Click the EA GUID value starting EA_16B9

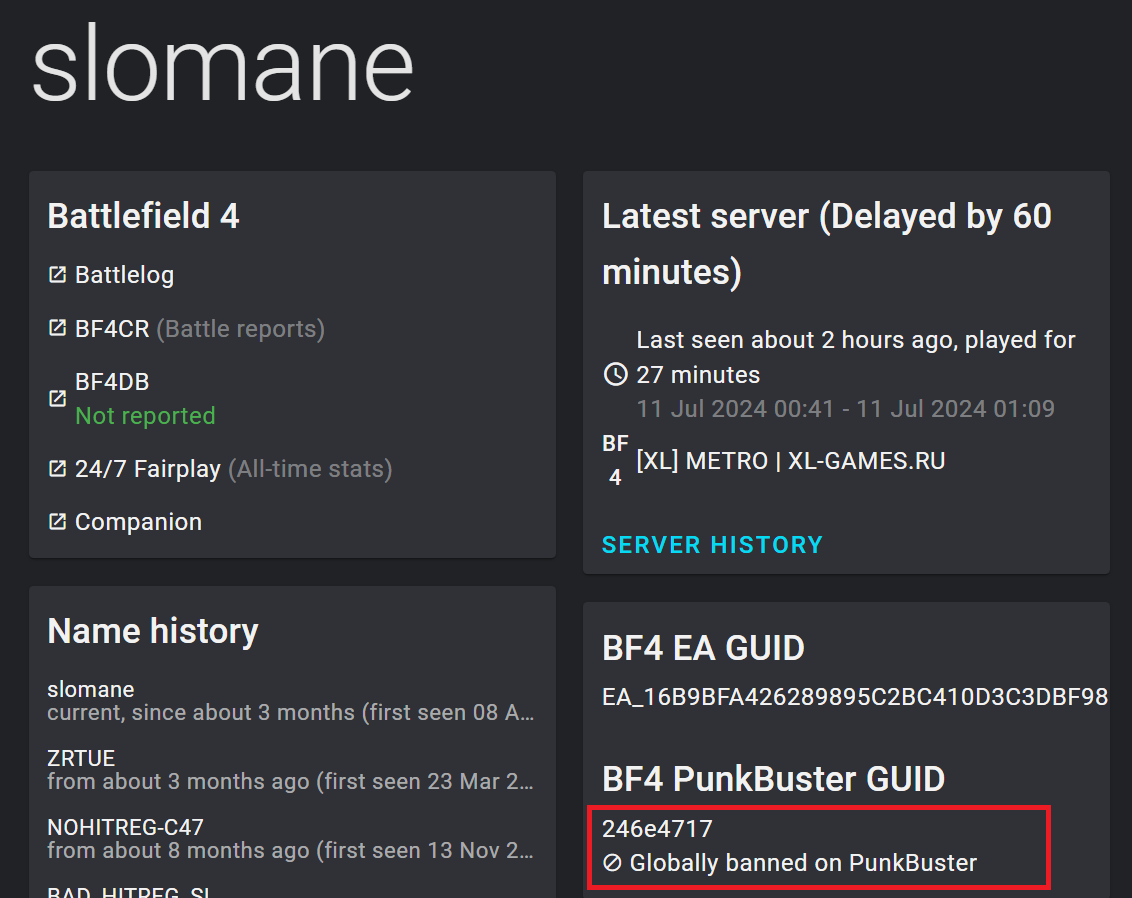point(854,697)
